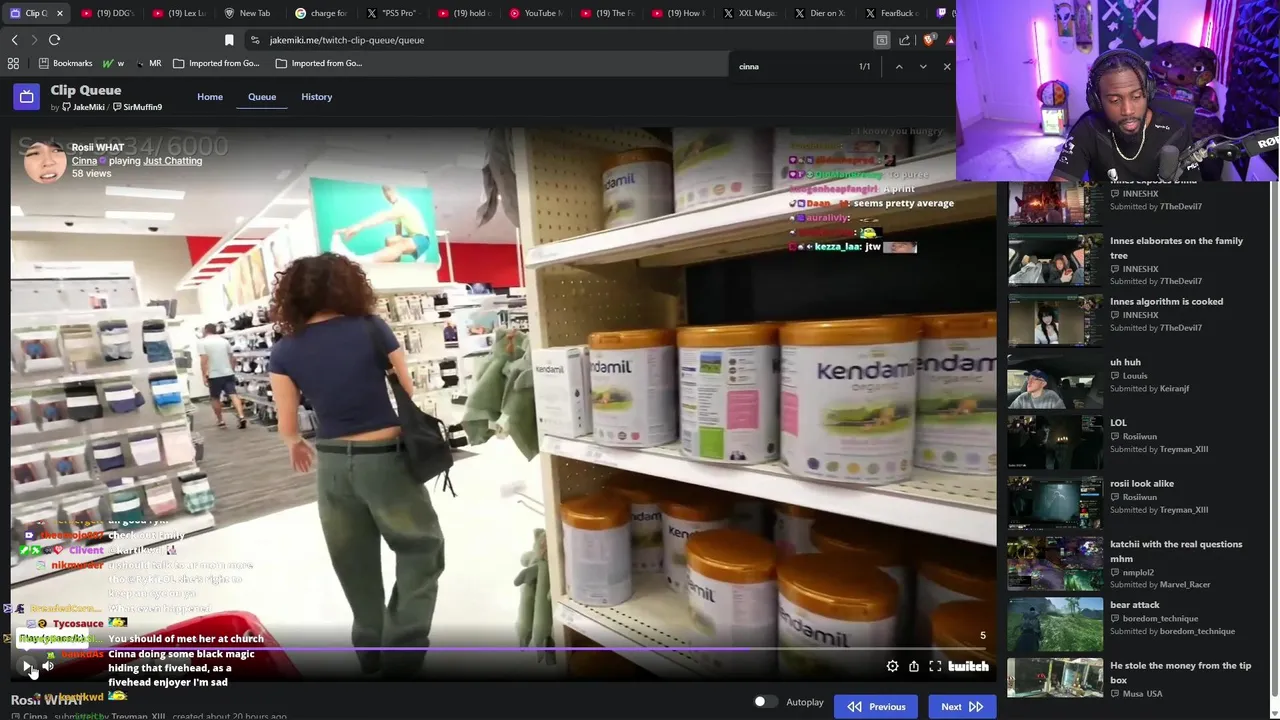Go back in browser history
Screen dimensions: 1280x720
14,40
